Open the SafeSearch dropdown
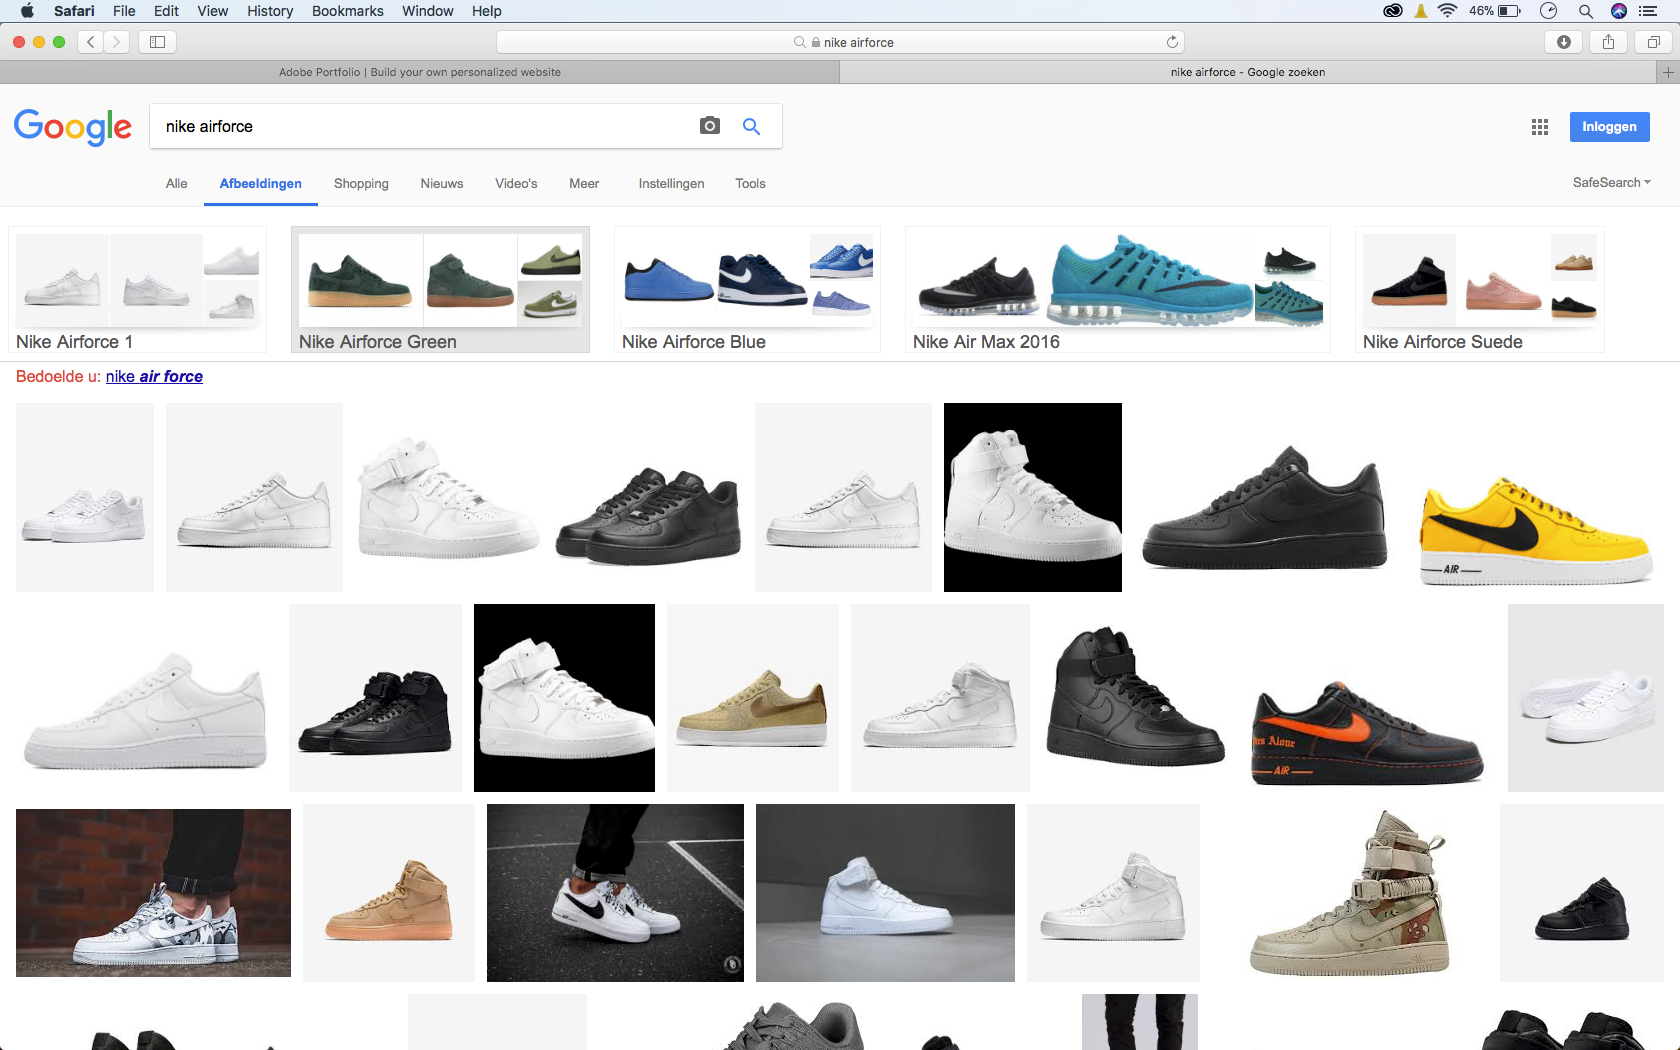 pyautogui.click(x=1611, y=183)
